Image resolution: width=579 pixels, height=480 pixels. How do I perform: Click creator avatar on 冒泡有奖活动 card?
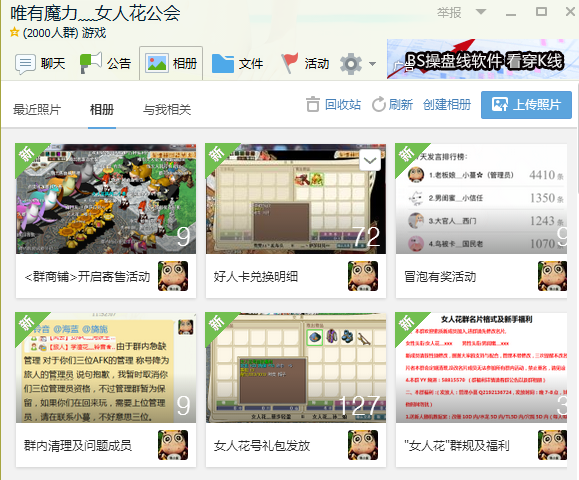pyautogui.click(x=552, y=276)
